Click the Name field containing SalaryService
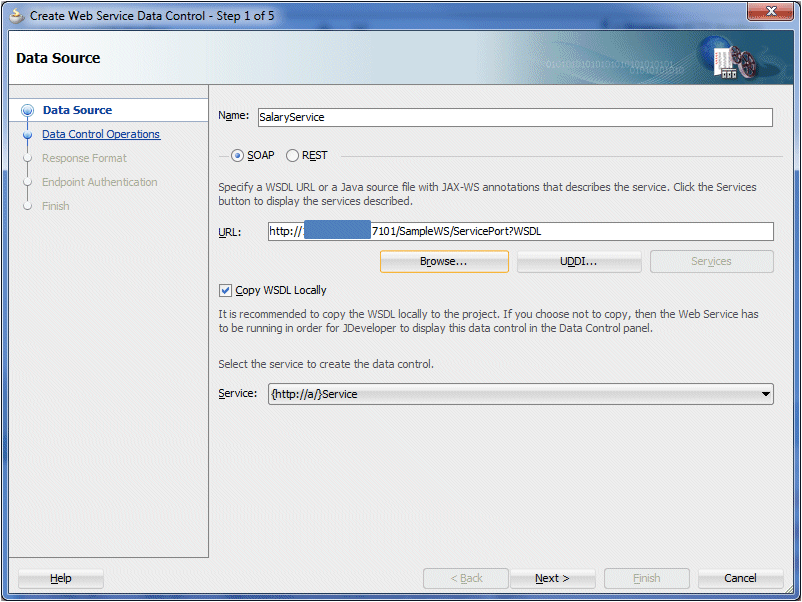The width and height of the screenshot is (802, 602). 515,117
